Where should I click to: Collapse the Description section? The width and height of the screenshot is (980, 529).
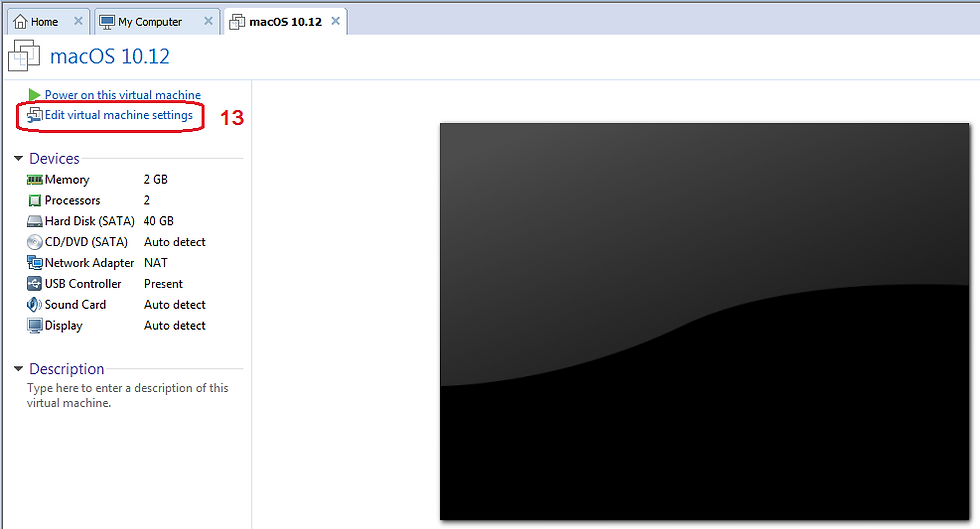tap(18, 369)
